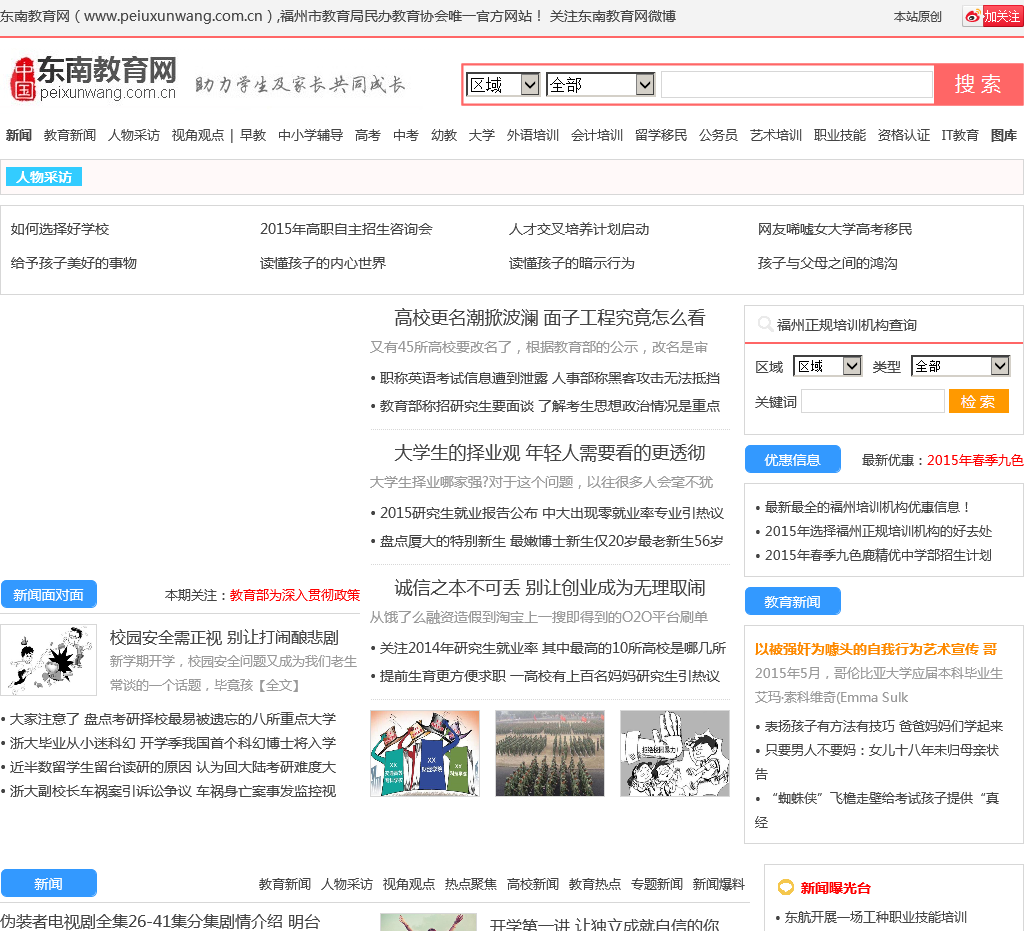This screenshot has height=931, width=1024.
Task: Open 视角观点 in the main navigation
Action: coord(198,135)
